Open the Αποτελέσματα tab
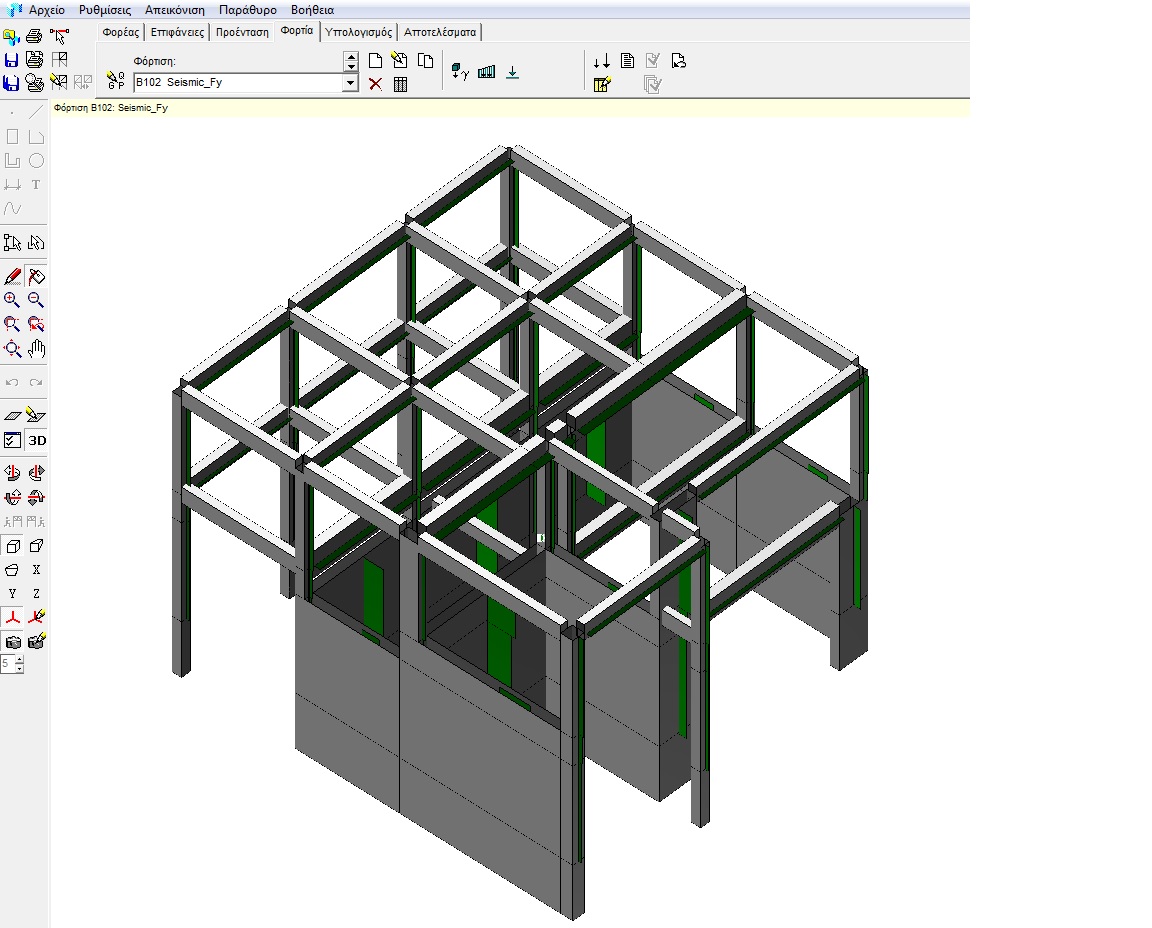Viewport: 1152px width, 928px height. click(440, 32)
